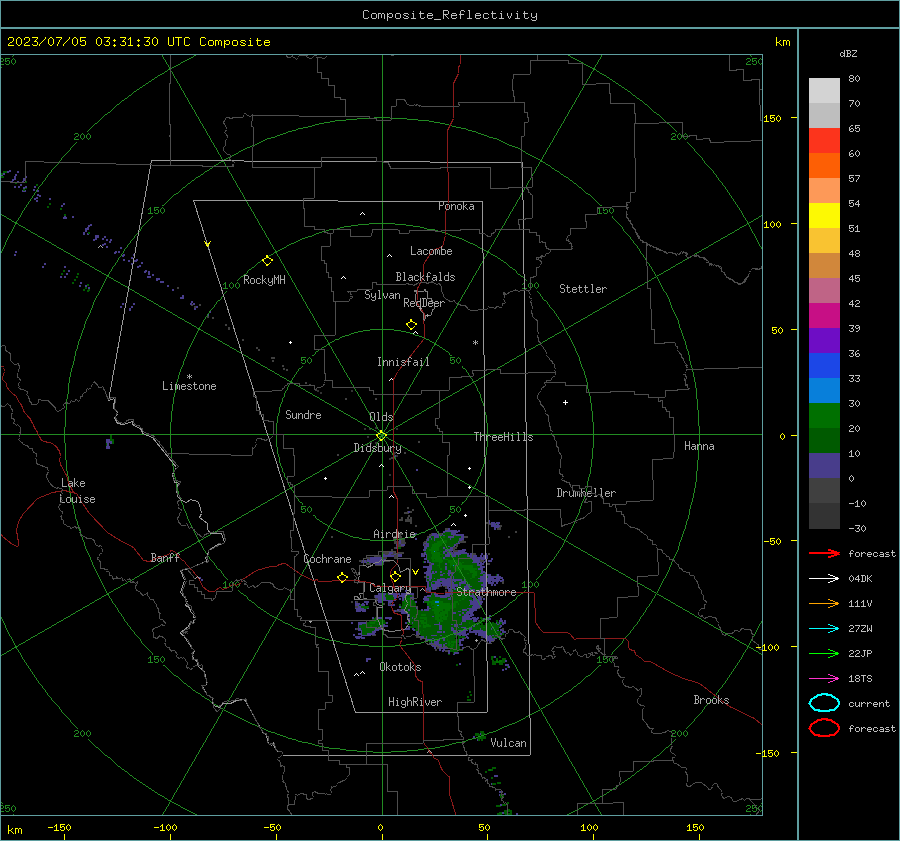Click the yellow diamond at radar center near Olds
The height and width of the screenshot is (841, 900).
coord(381,436)
